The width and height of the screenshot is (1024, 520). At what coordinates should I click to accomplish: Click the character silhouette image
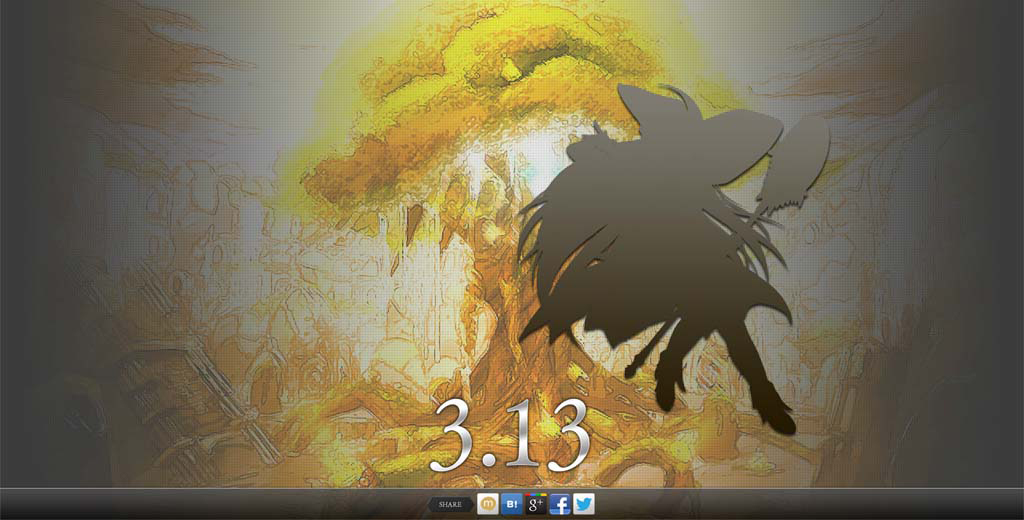pos(673,258)
